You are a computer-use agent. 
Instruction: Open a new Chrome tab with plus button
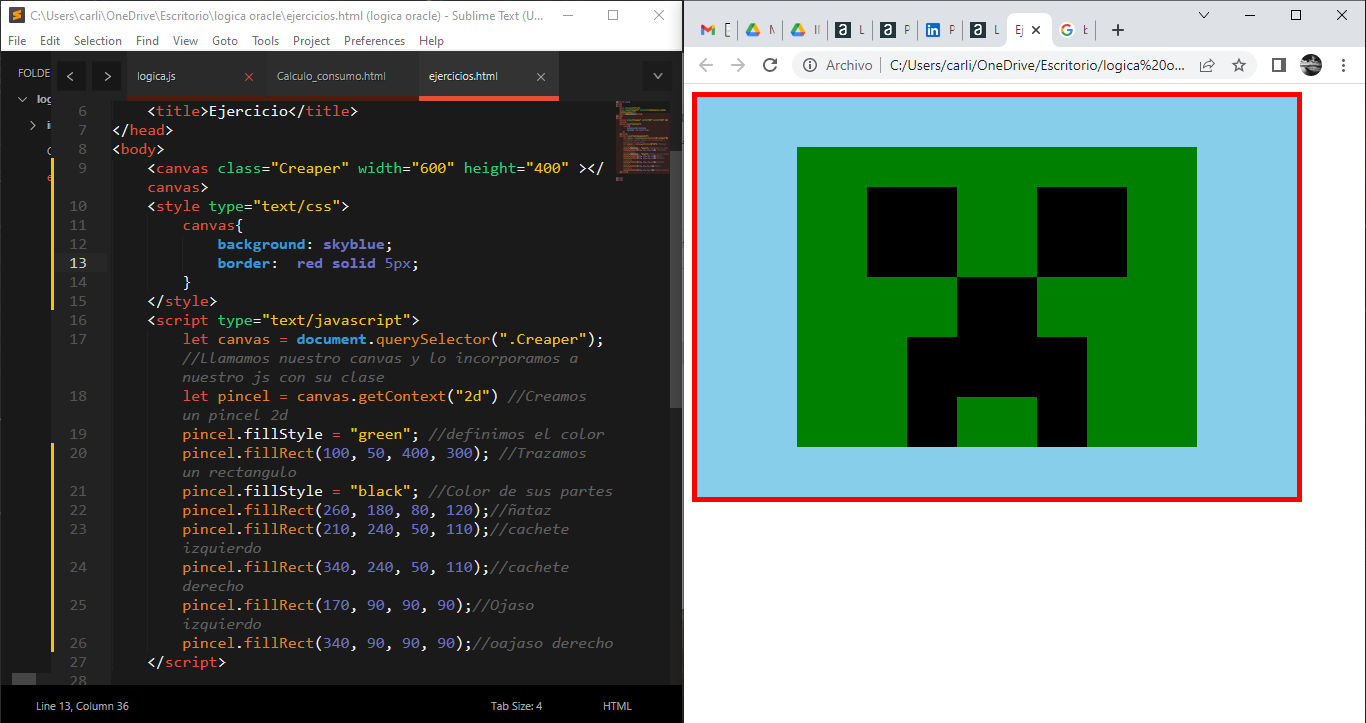[x=1118, y=30]
